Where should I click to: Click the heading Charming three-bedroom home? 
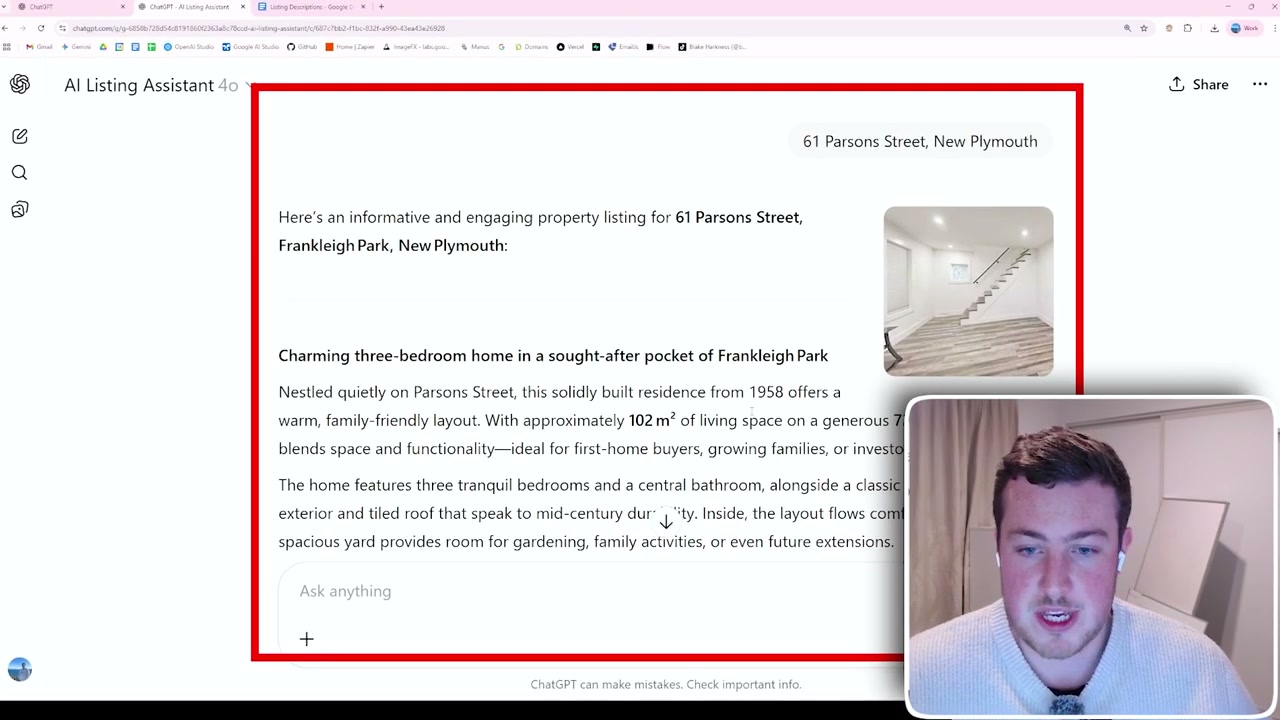coord(553,356)
